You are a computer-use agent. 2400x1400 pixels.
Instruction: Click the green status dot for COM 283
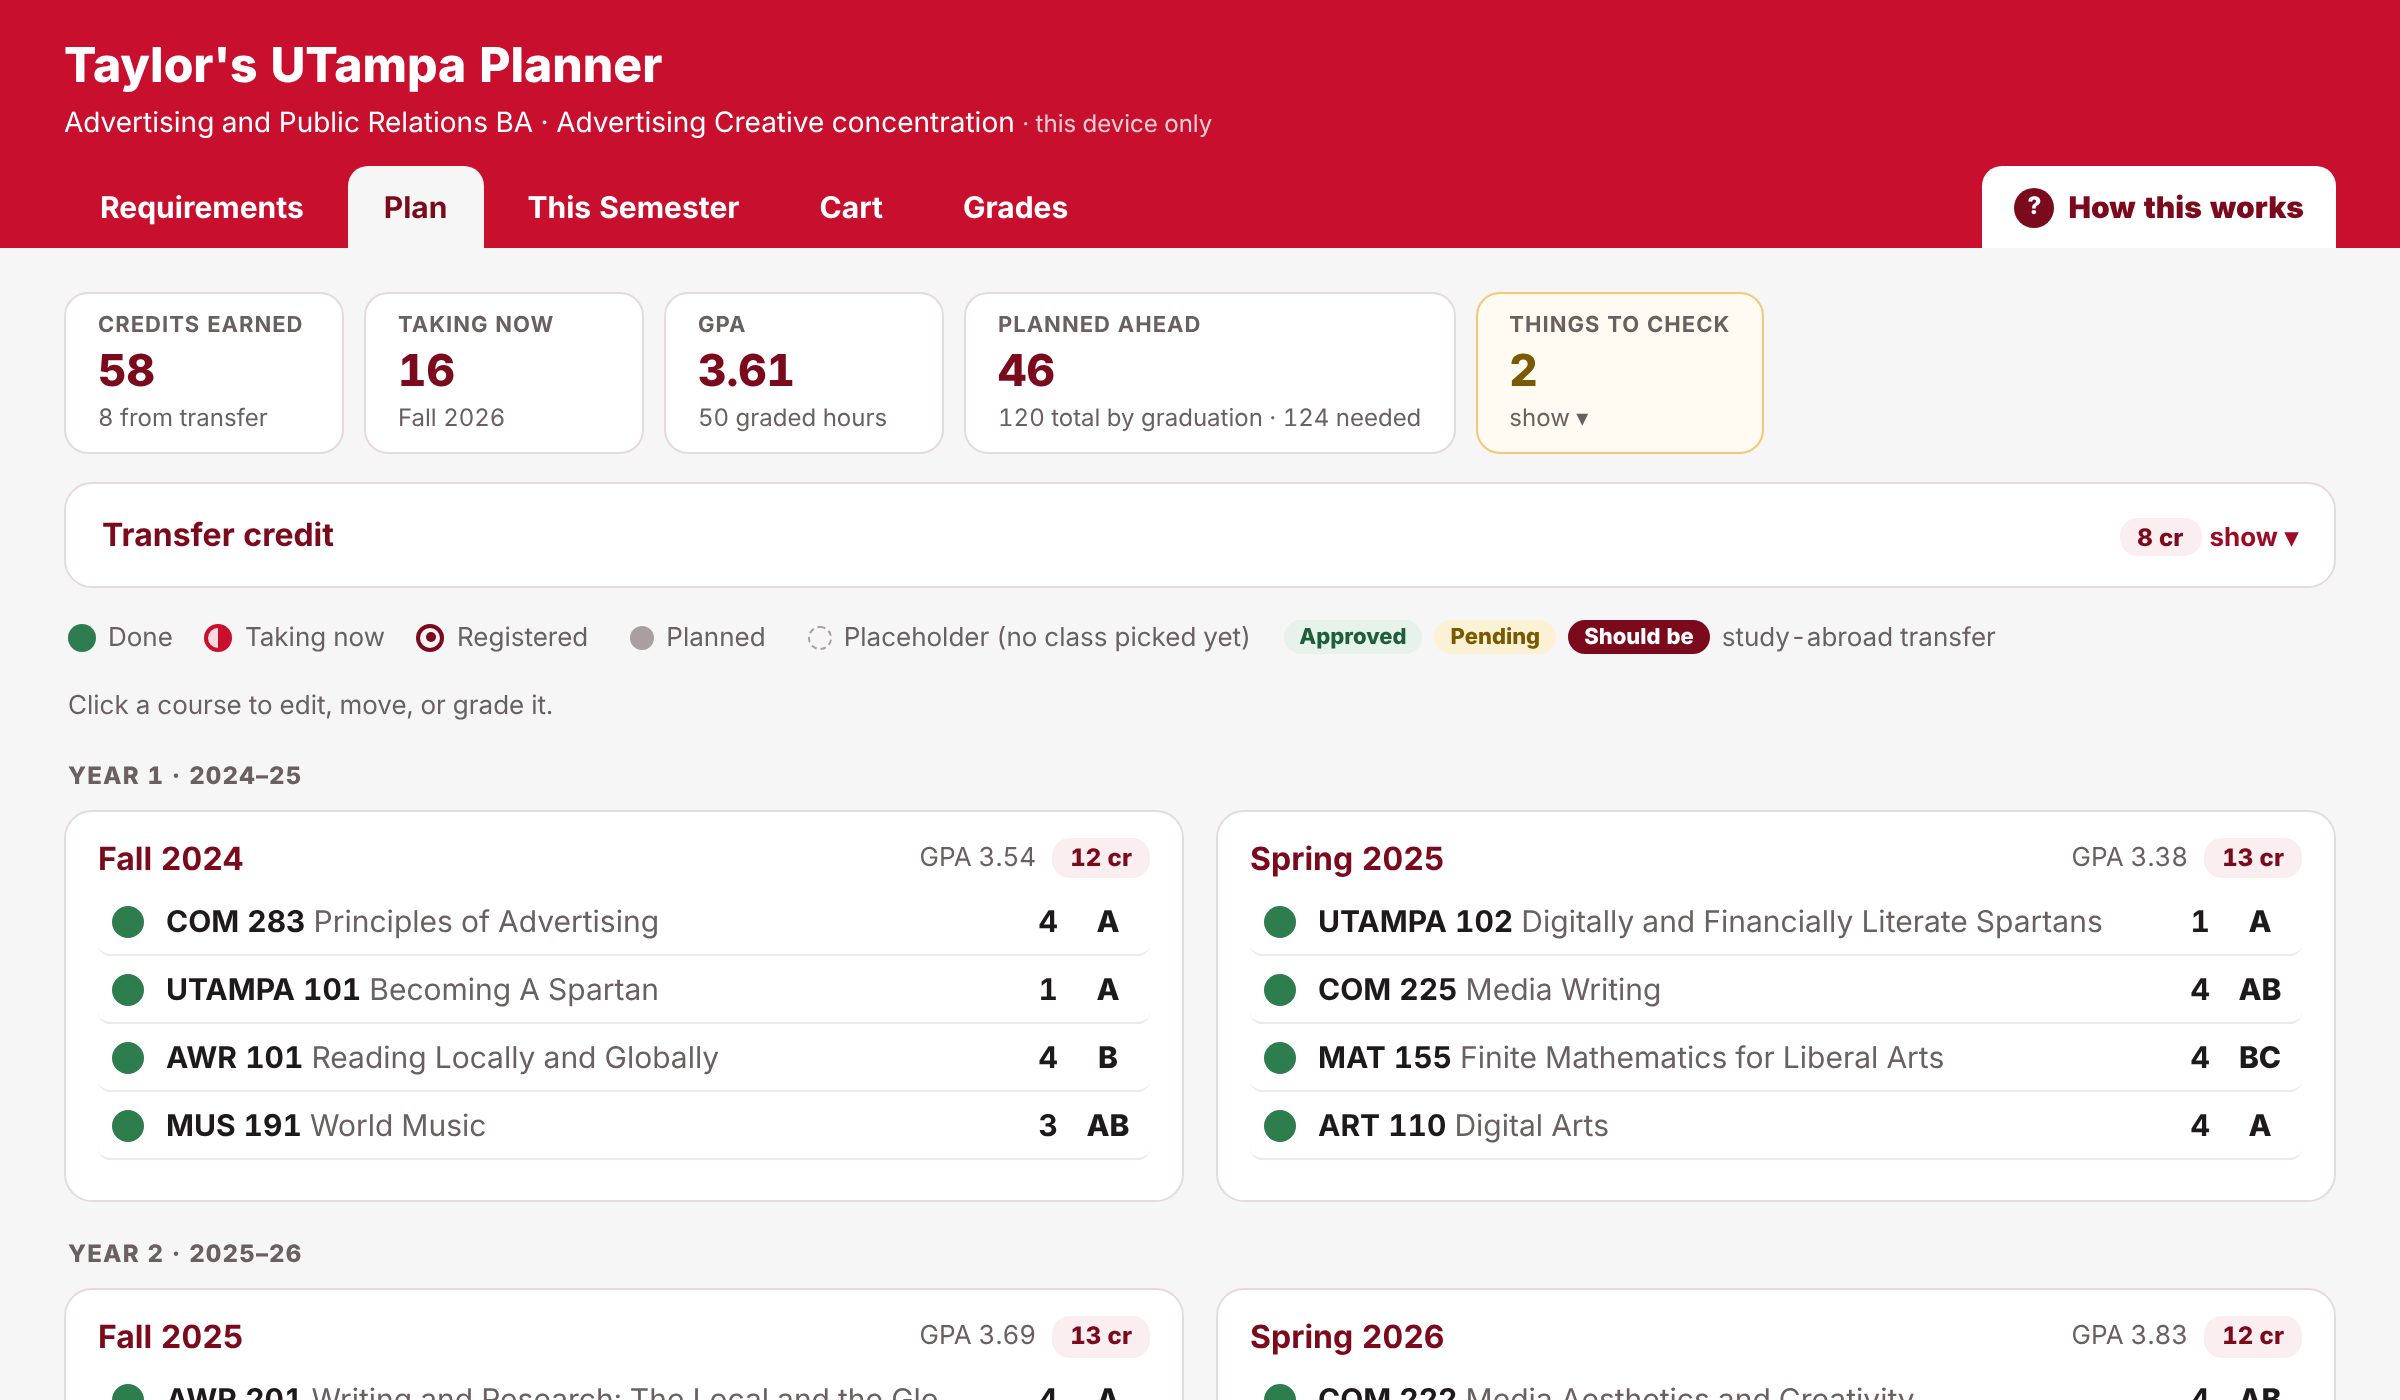tap(128, 922)
